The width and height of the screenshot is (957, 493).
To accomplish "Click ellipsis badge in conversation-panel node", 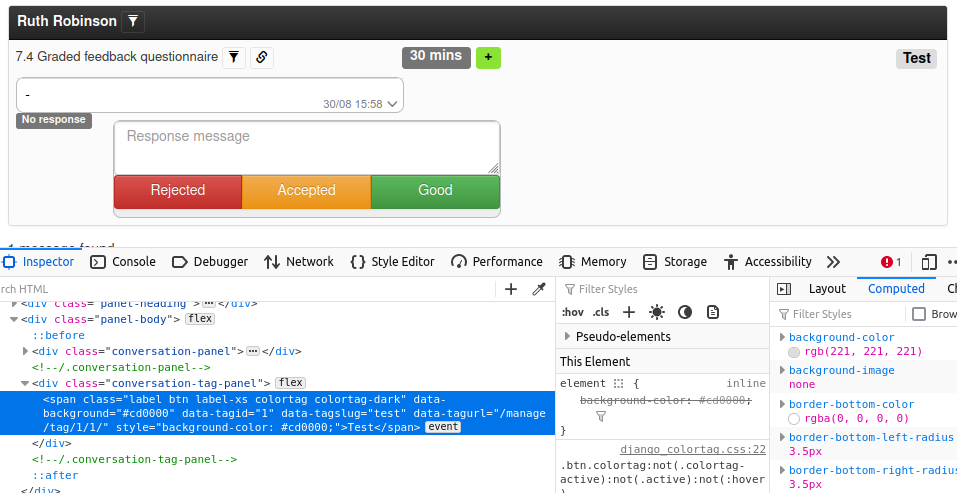I will click(x=253, y=351).
